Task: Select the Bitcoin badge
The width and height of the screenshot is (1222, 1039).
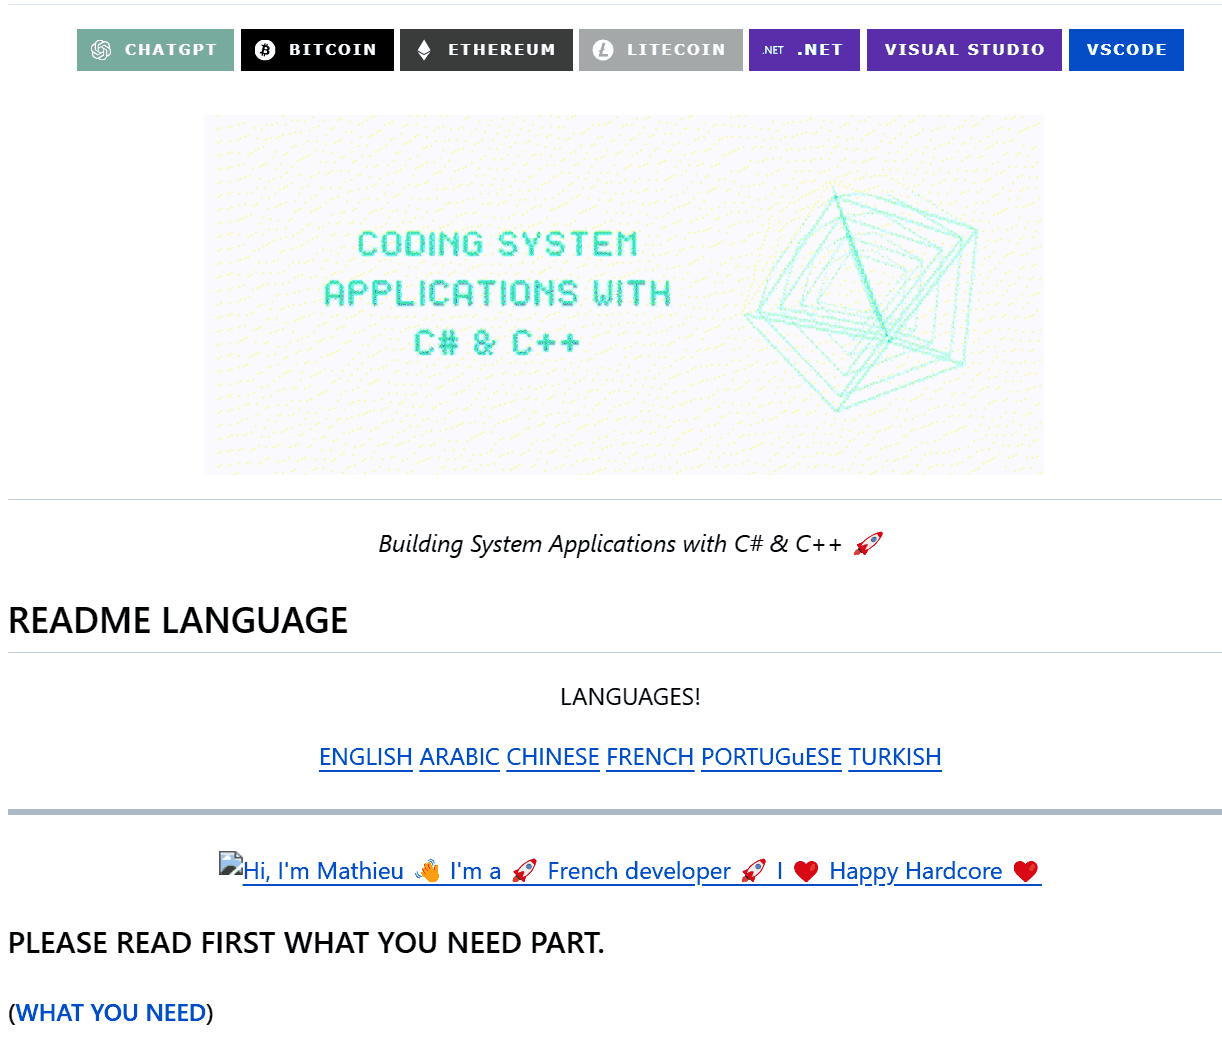Action: coord(317,49)
